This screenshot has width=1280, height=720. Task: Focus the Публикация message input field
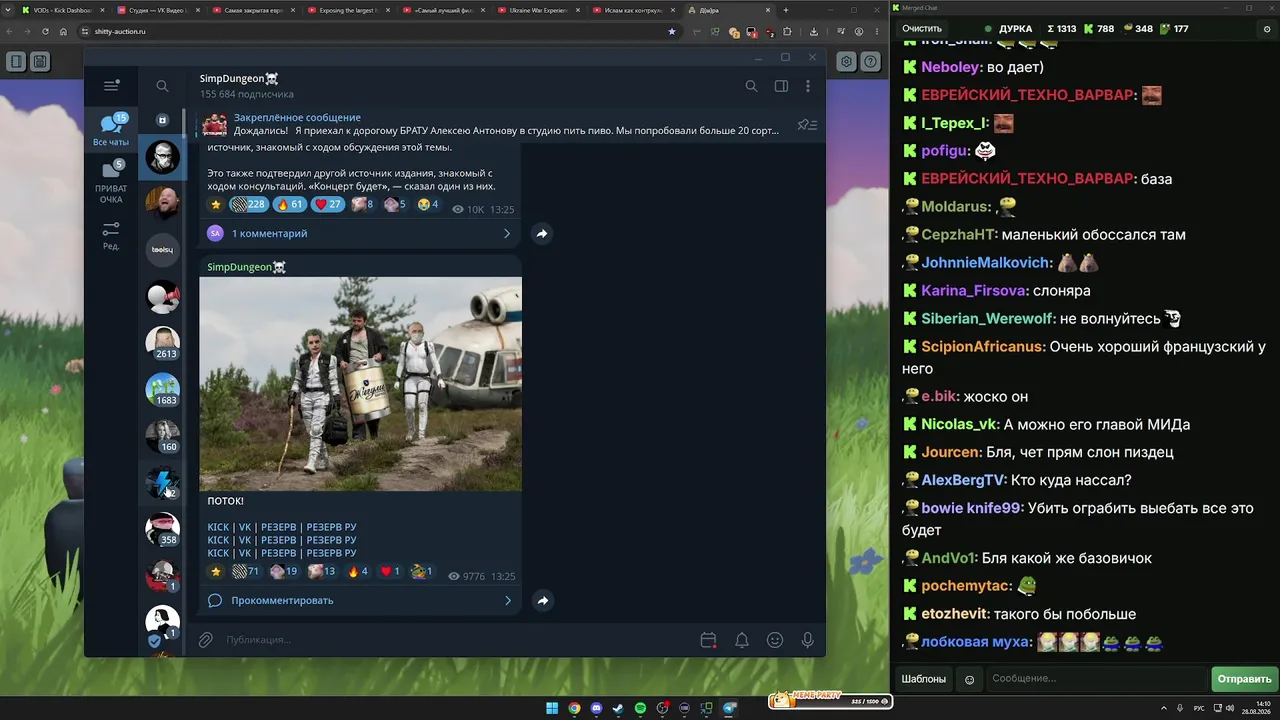click(x=455, y=640)
